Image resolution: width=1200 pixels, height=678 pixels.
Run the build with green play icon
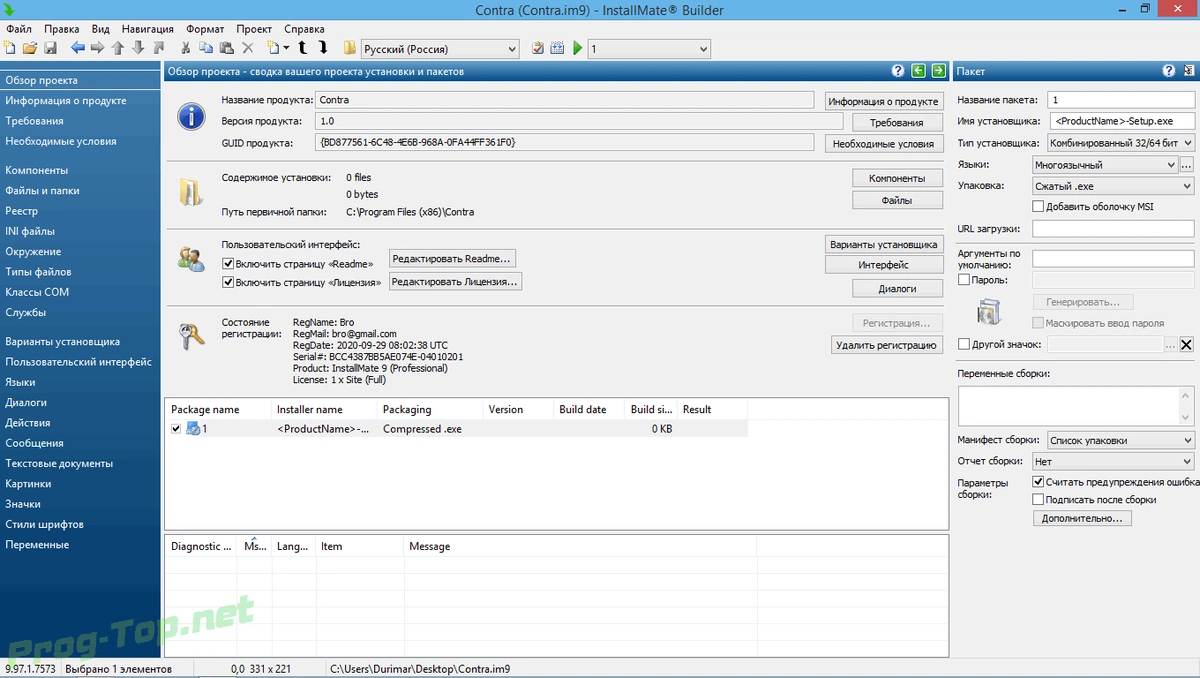[x=578, y=48]
